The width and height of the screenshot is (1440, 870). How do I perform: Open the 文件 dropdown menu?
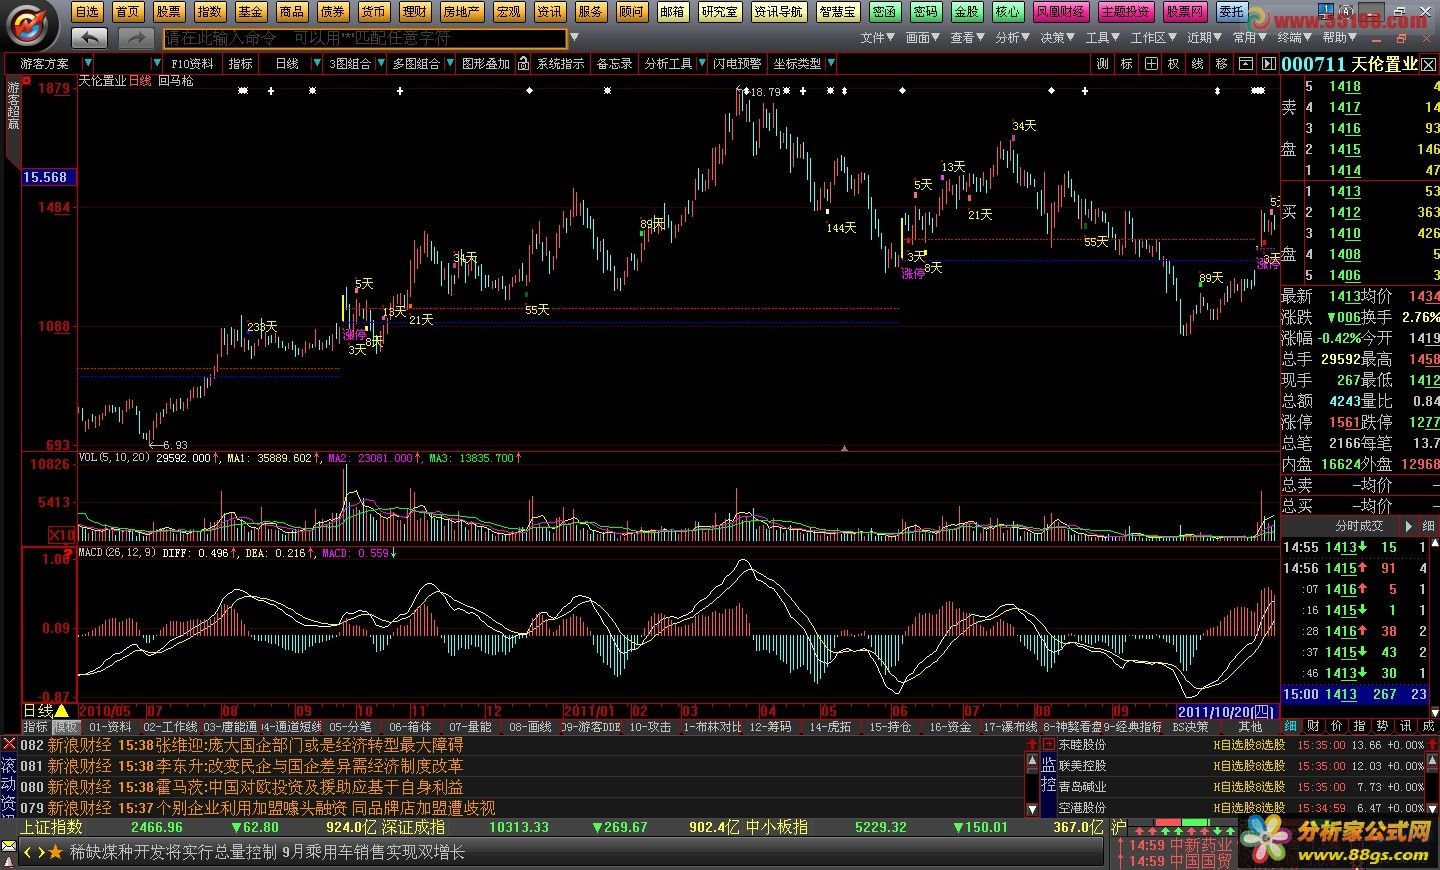click(x=878, y=37)
